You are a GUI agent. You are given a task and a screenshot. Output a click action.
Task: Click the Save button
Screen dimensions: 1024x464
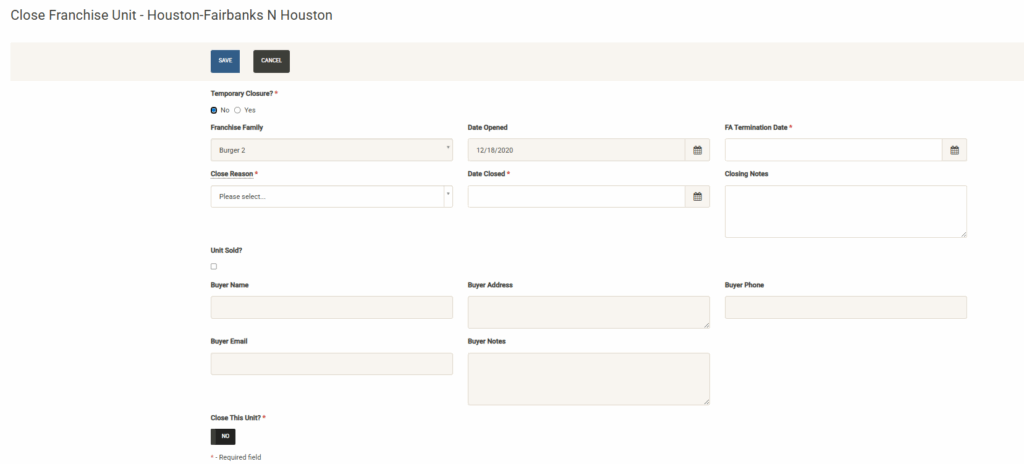(x=225, y=61)
